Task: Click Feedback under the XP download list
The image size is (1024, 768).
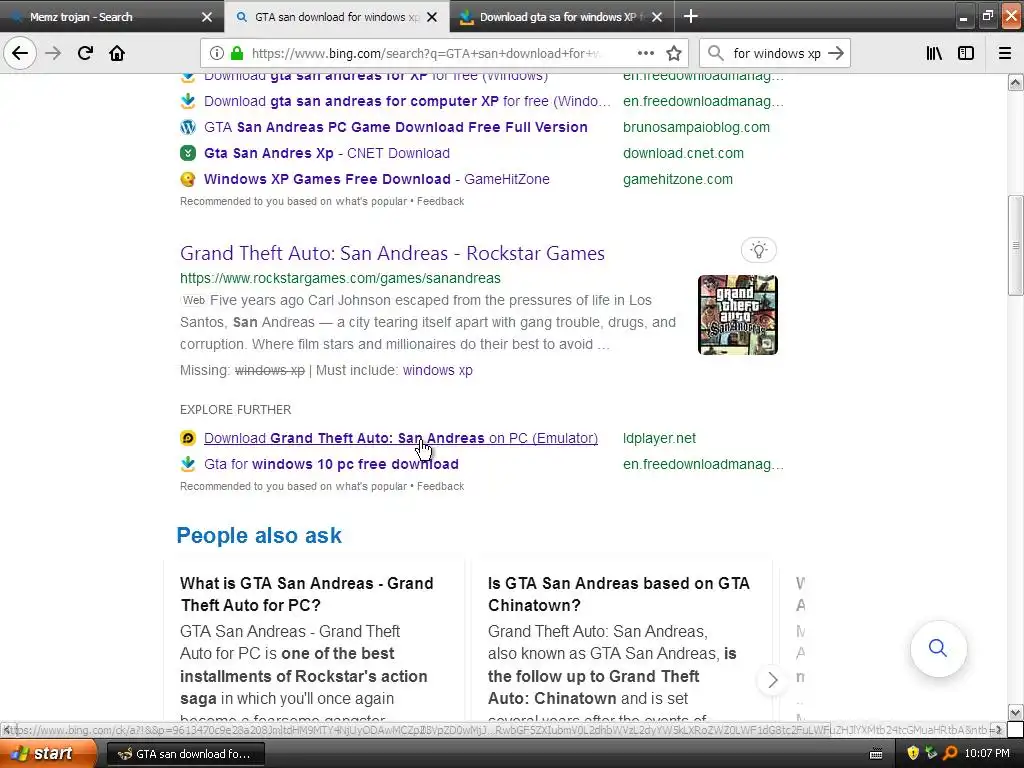Action: (x=441, y=201)
